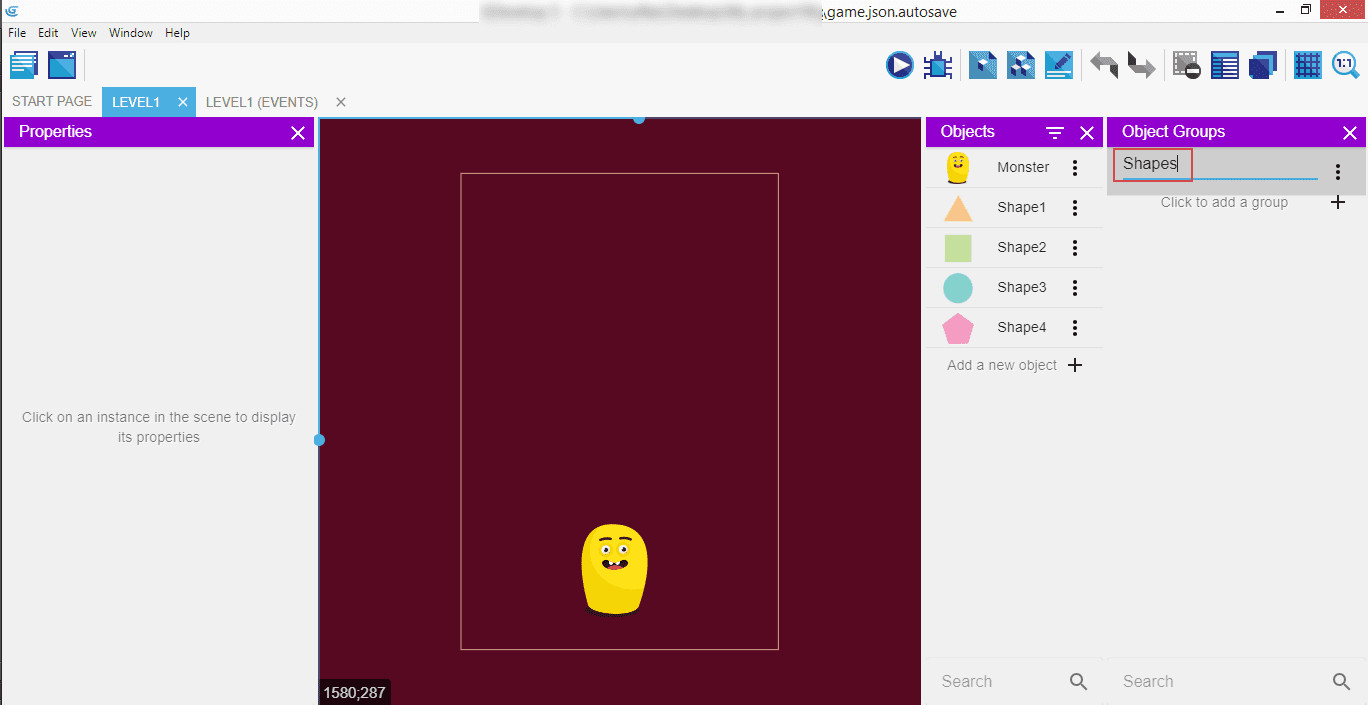Toggle the scene grid icon
Screen dimensions: 1368x705
coord(1307,66)
